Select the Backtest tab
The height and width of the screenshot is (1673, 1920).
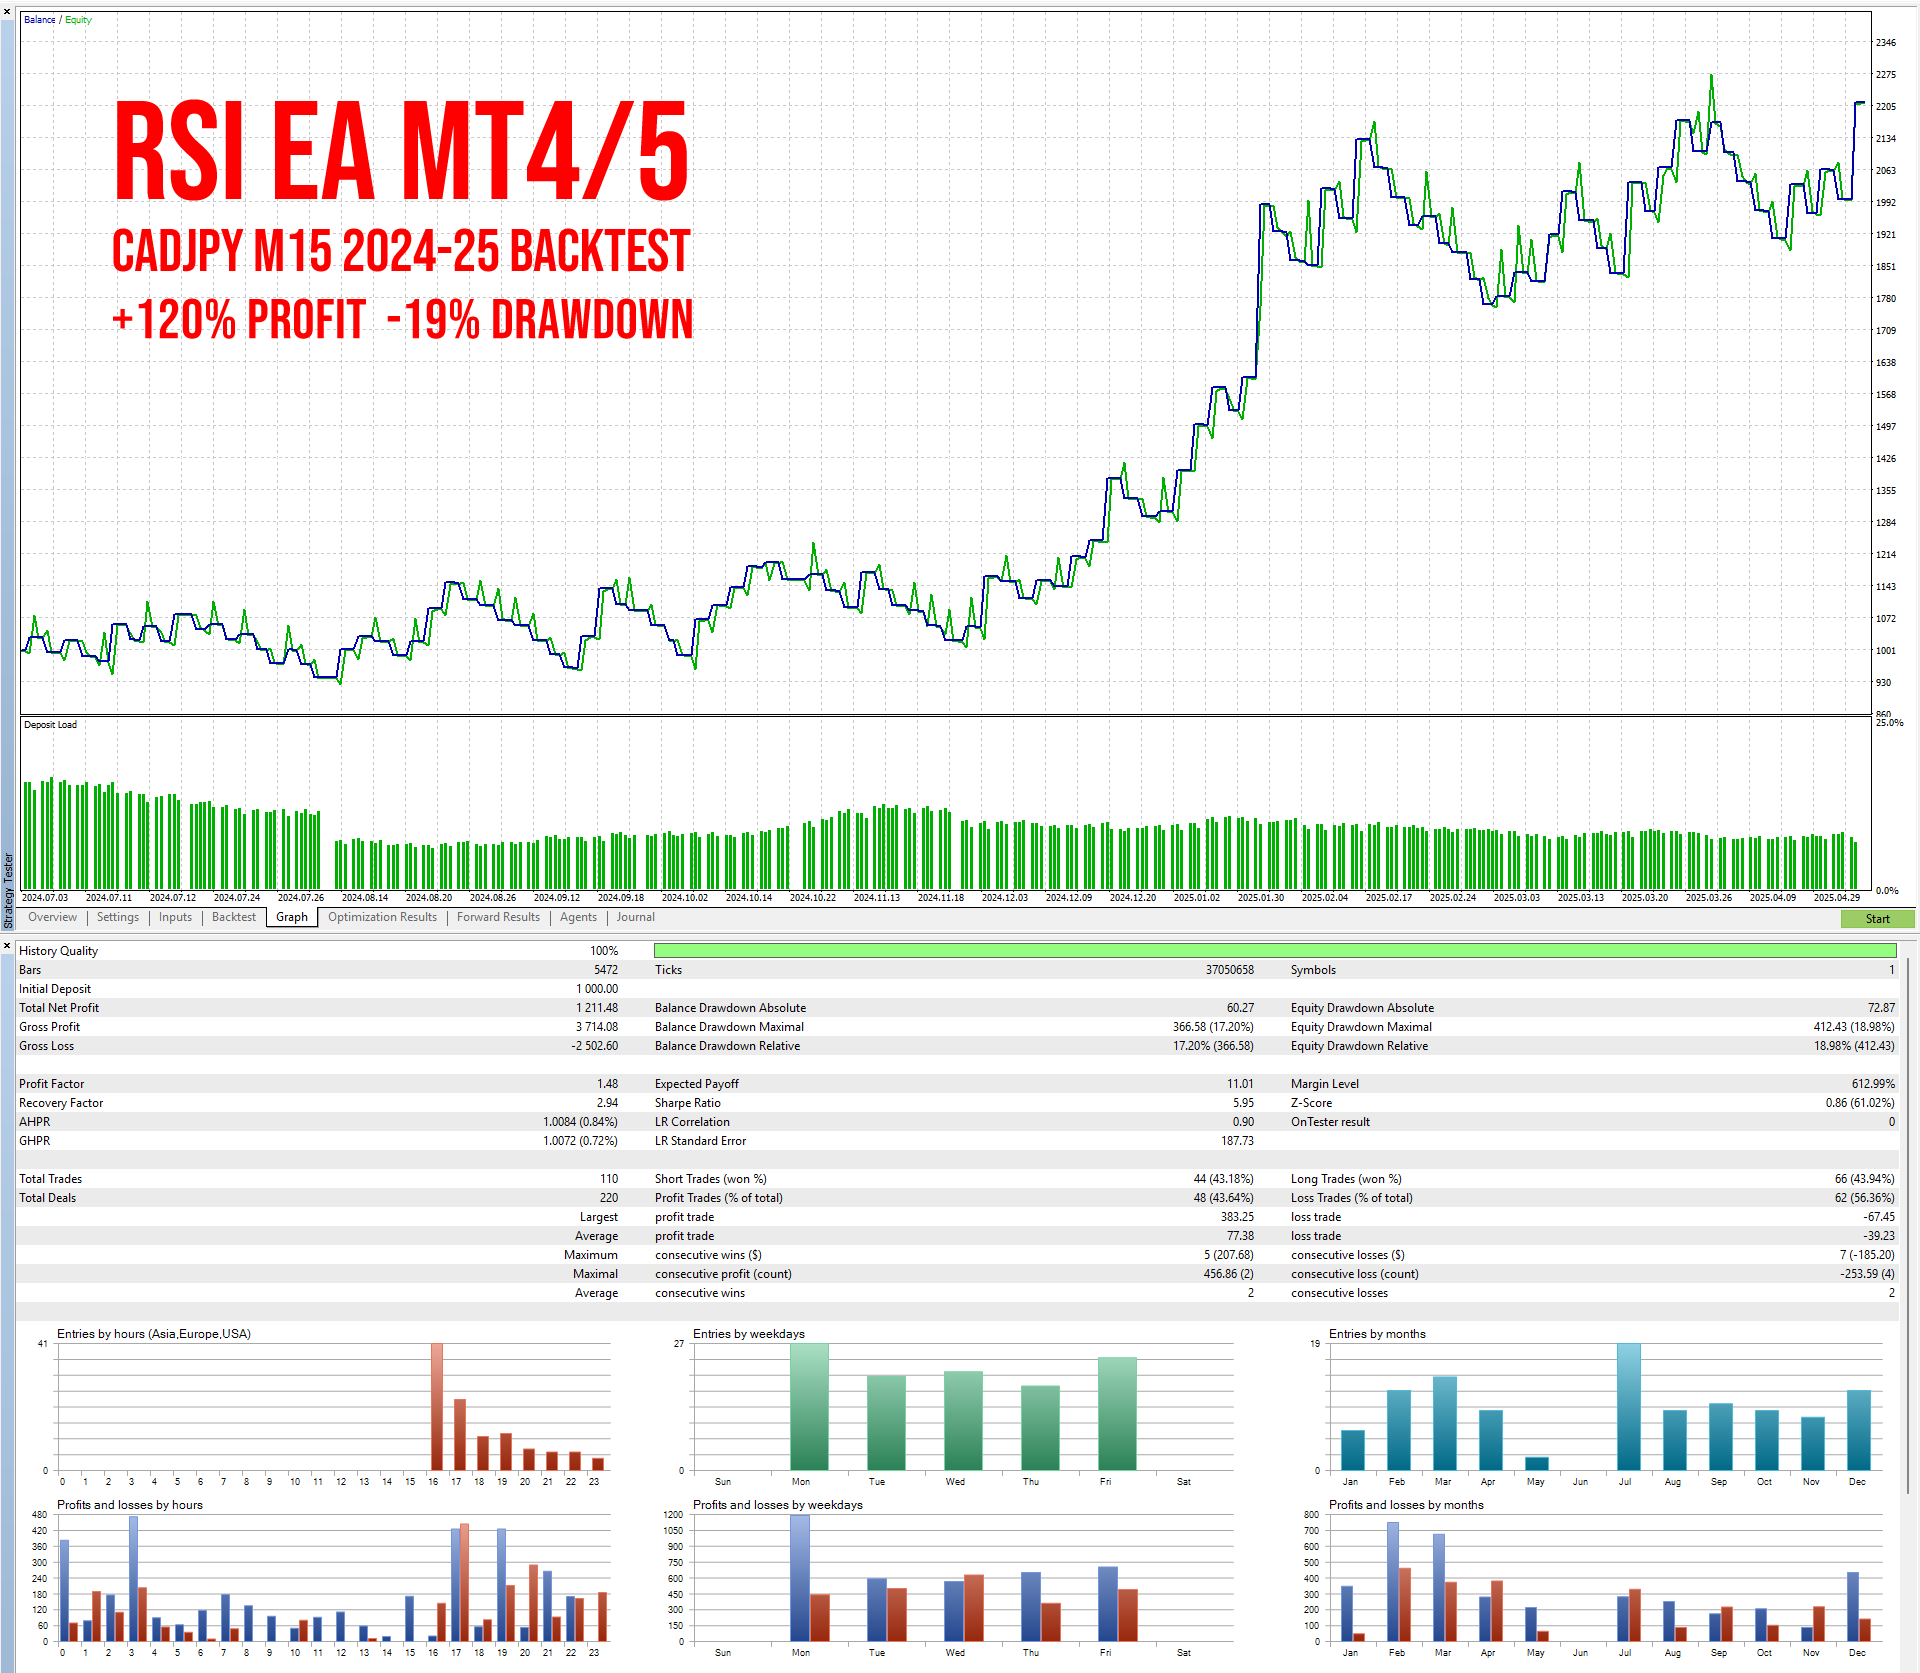(234, 917)
